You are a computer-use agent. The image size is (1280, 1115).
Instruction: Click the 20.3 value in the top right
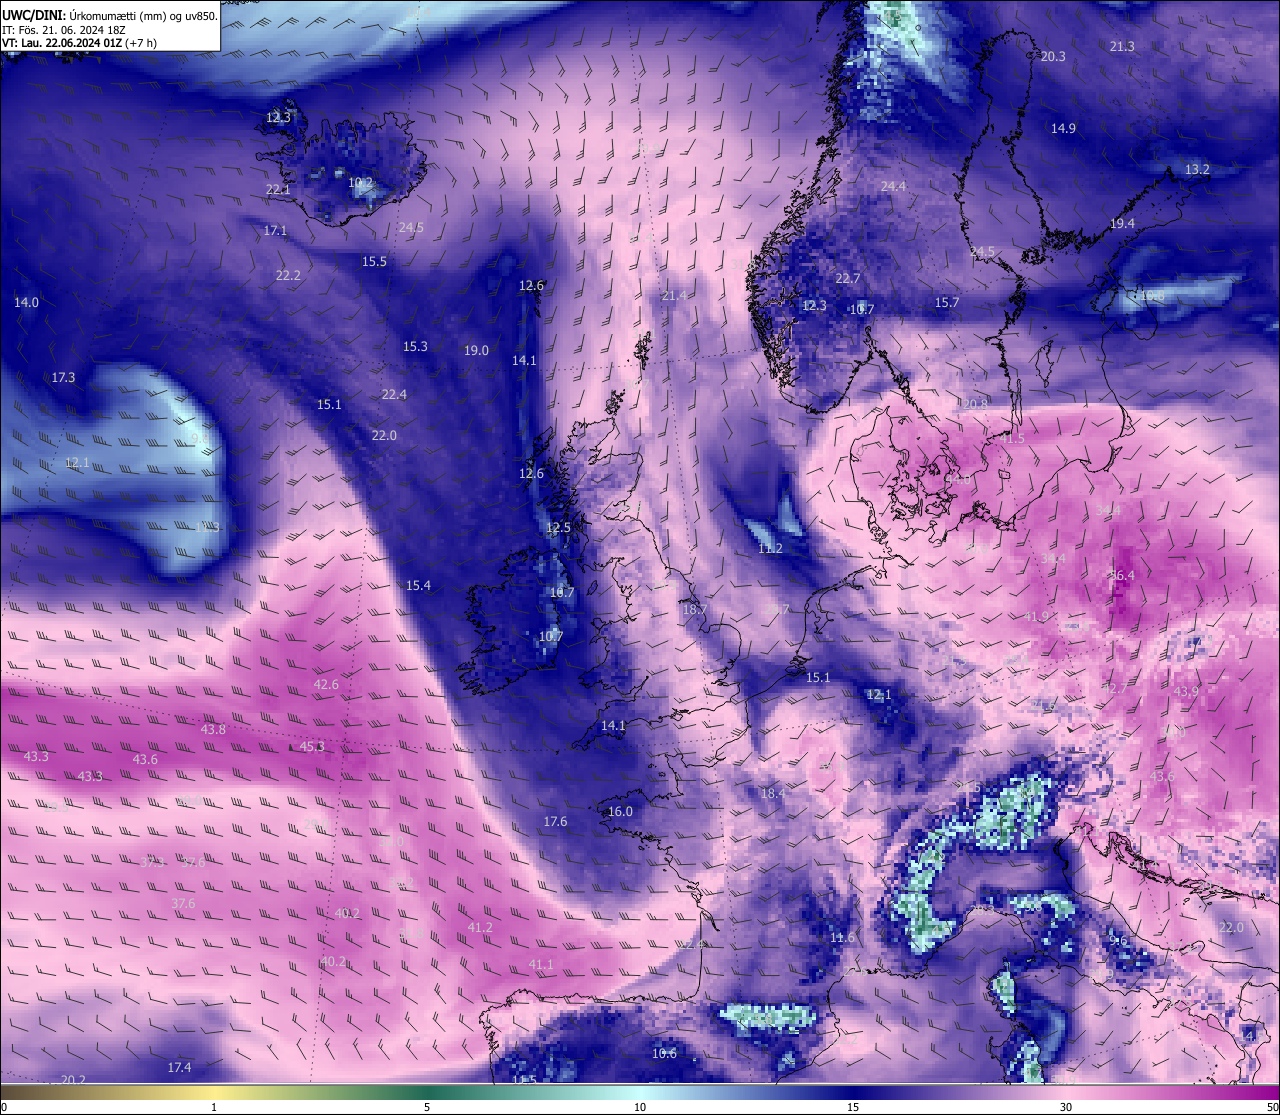point(1053,56)
